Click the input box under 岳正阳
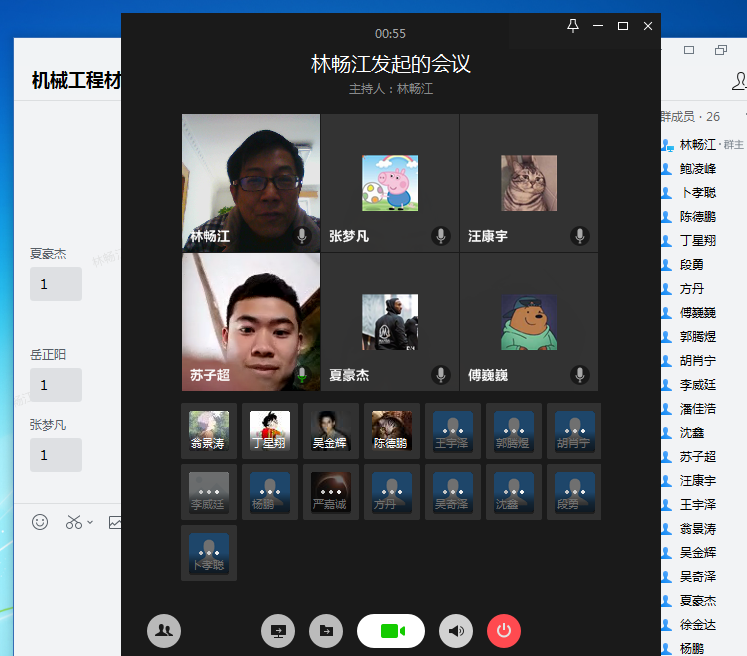Viewport: 747px width, 656px height. pos(56,385)
